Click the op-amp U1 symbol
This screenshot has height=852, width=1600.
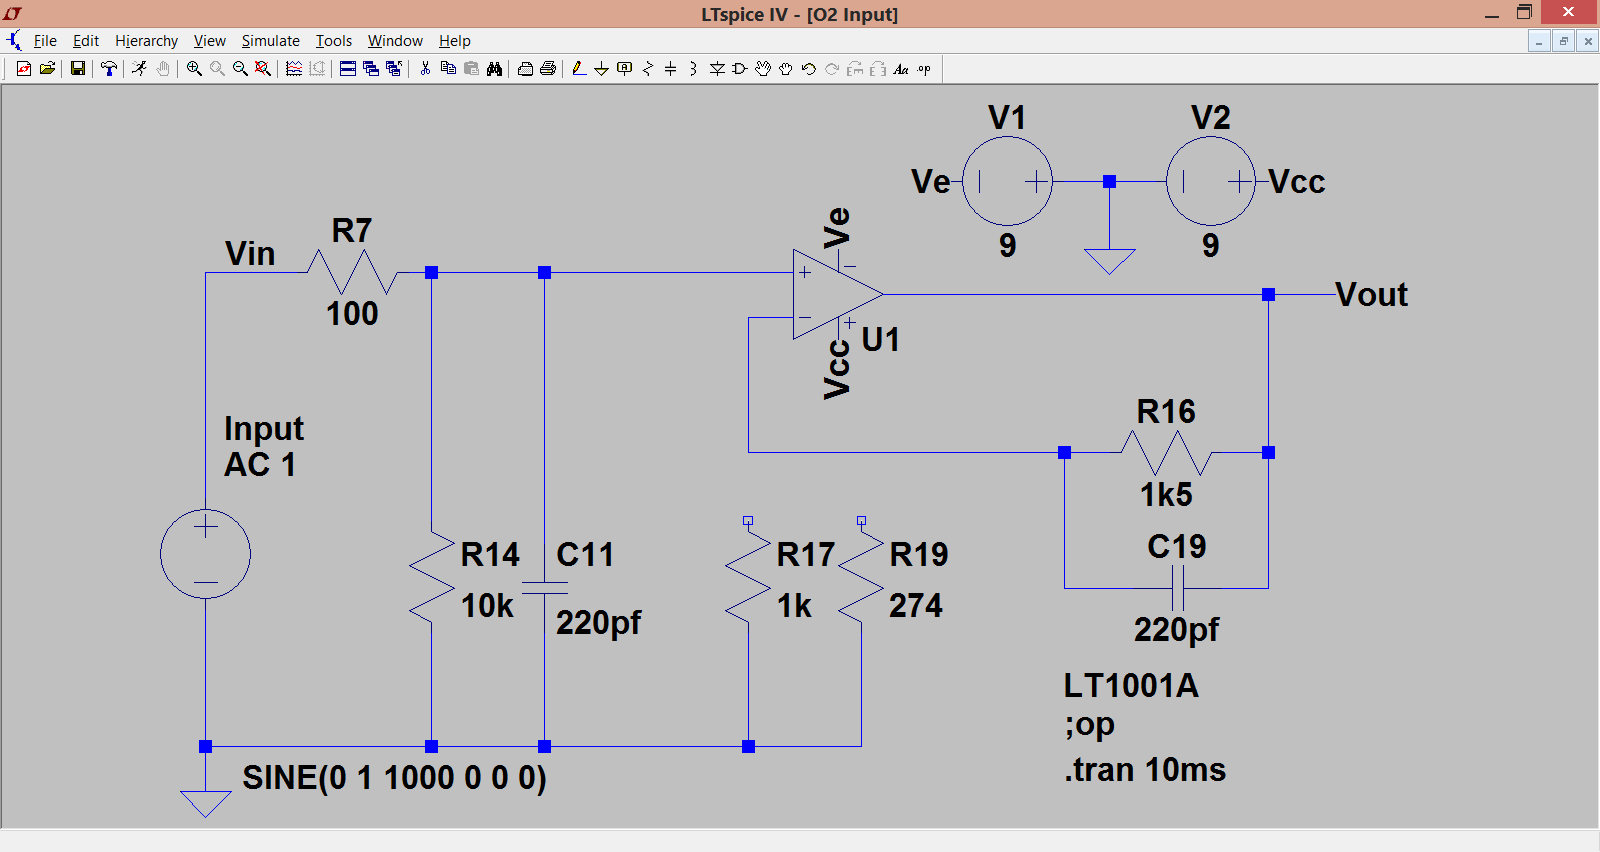pyautogui.click(x=838, y=294)
